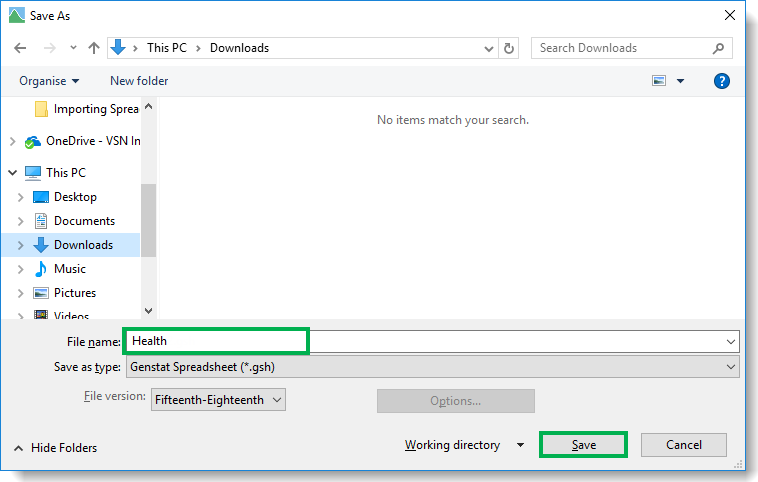Select the Pictures folder in sidebar
758x482 pixels.
pos(74,293)
